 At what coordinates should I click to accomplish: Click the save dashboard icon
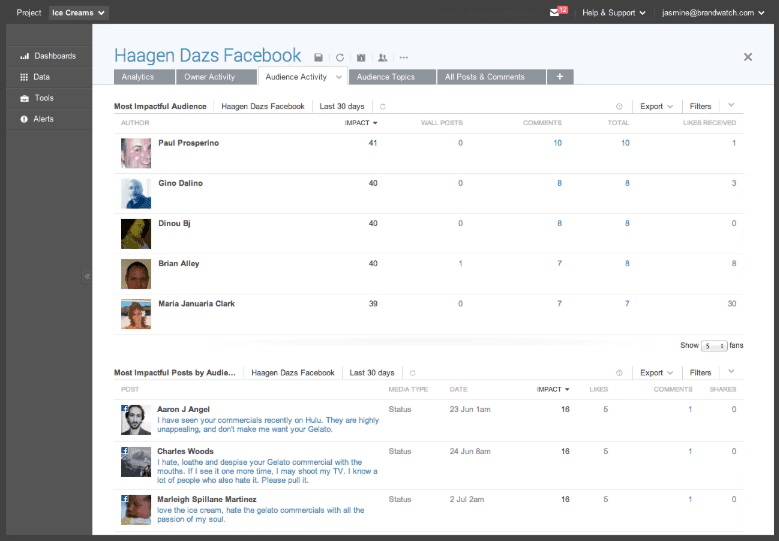[318, 58]
